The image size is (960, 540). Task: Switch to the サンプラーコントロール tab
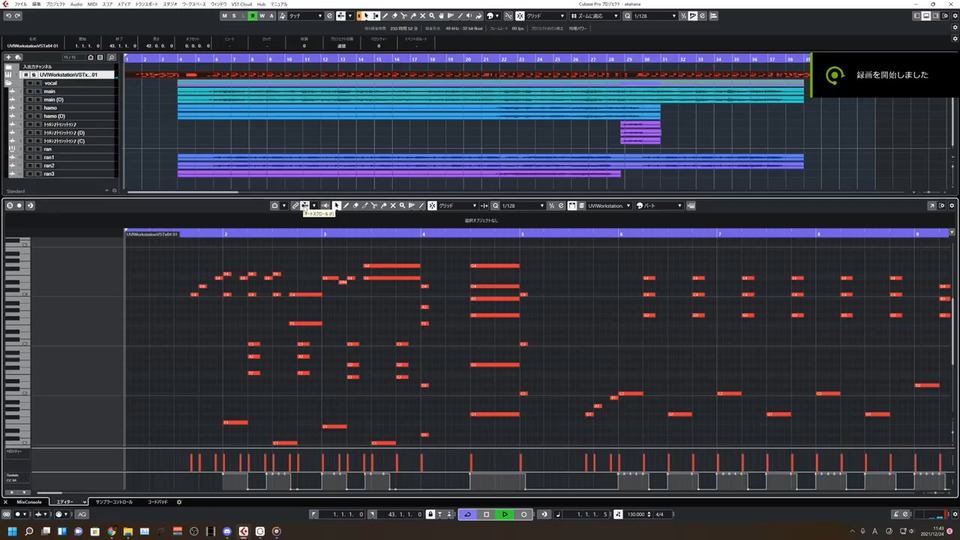pos(114,502)
